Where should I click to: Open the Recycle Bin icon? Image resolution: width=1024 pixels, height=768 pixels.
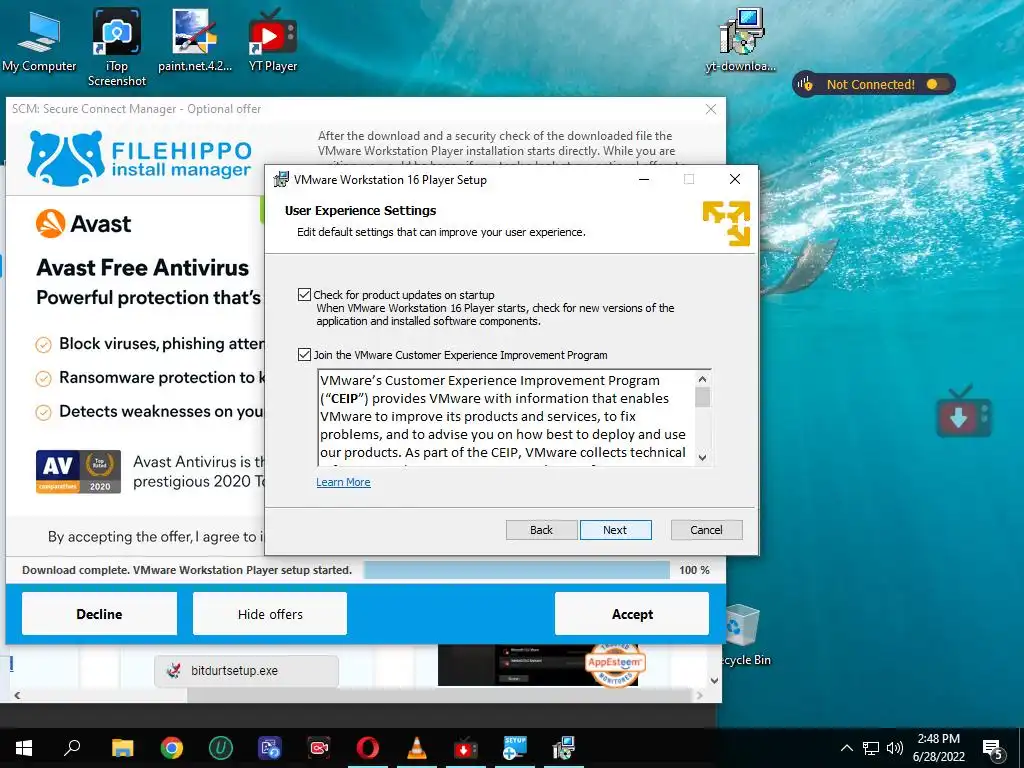743,635
